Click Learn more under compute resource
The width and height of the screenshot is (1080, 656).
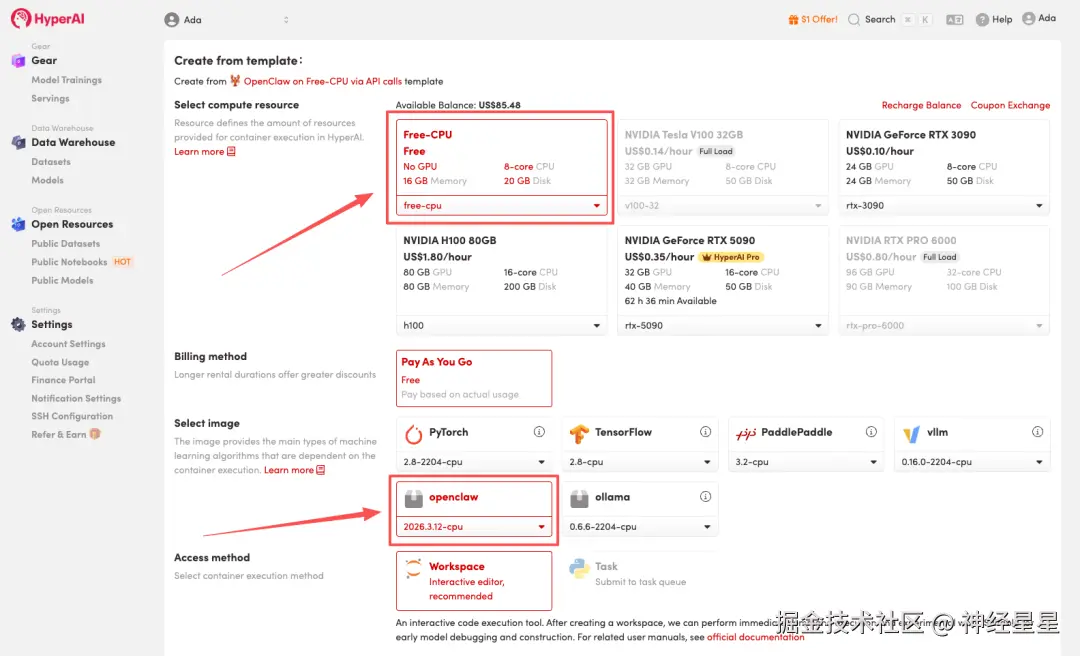(x=205, y=152)
